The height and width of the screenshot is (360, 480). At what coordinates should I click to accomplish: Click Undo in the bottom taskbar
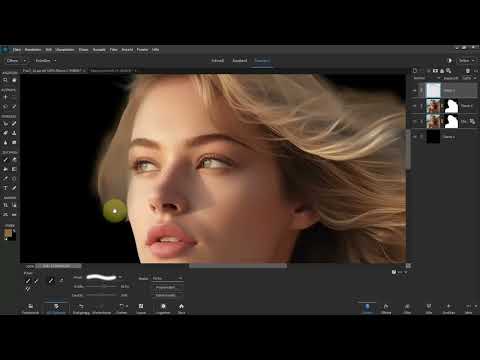81,308
